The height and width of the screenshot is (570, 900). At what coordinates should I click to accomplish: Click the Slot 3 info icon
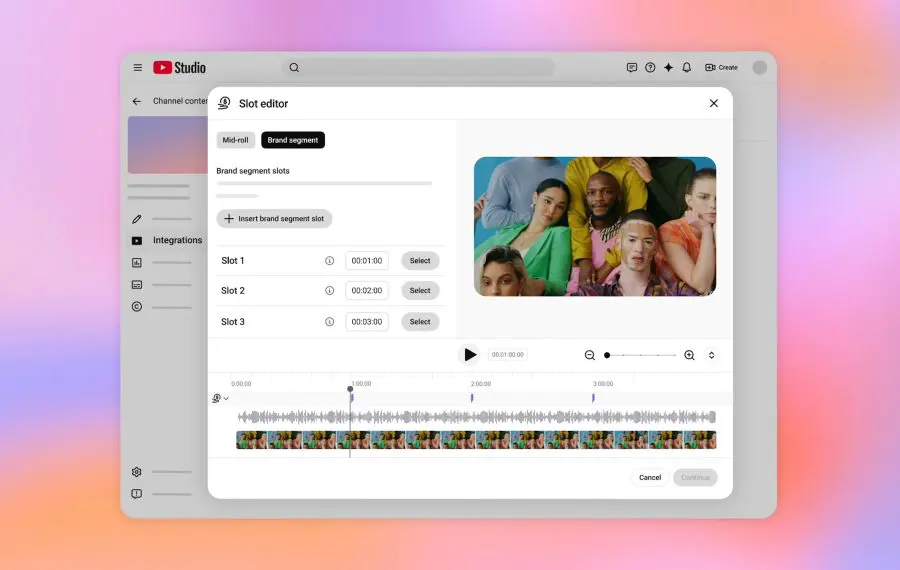[329, 322]
